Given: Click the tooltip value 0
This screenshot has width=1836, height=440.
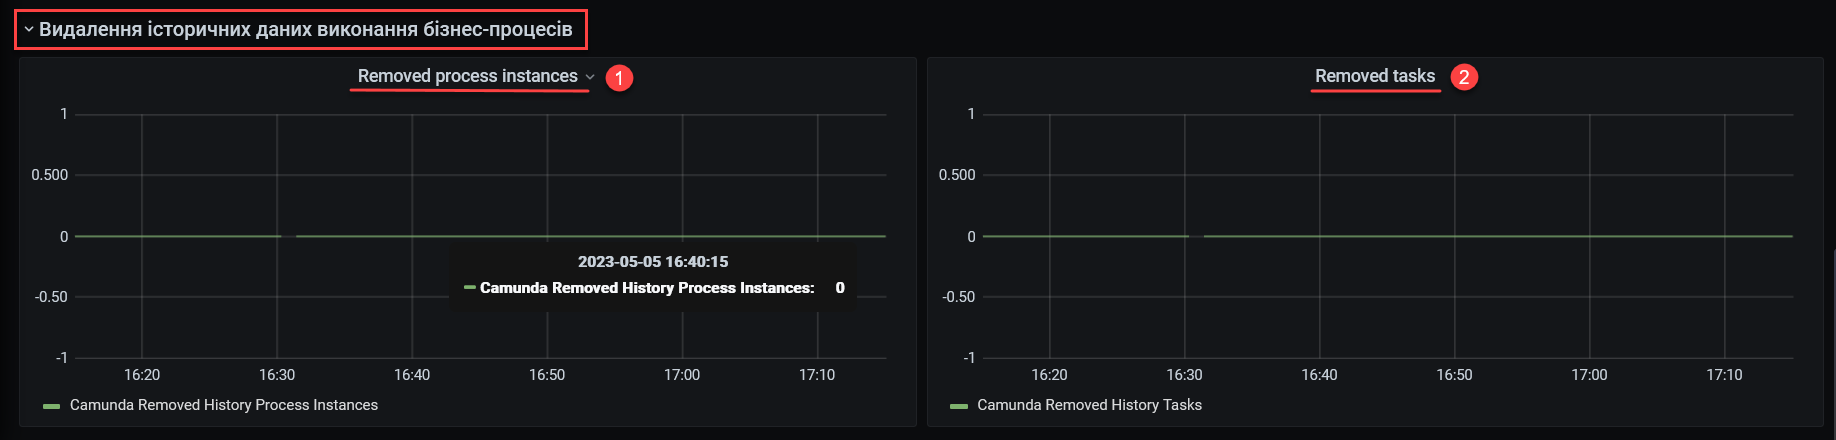Looking at the screenshot, I should [x=840, y=288].
